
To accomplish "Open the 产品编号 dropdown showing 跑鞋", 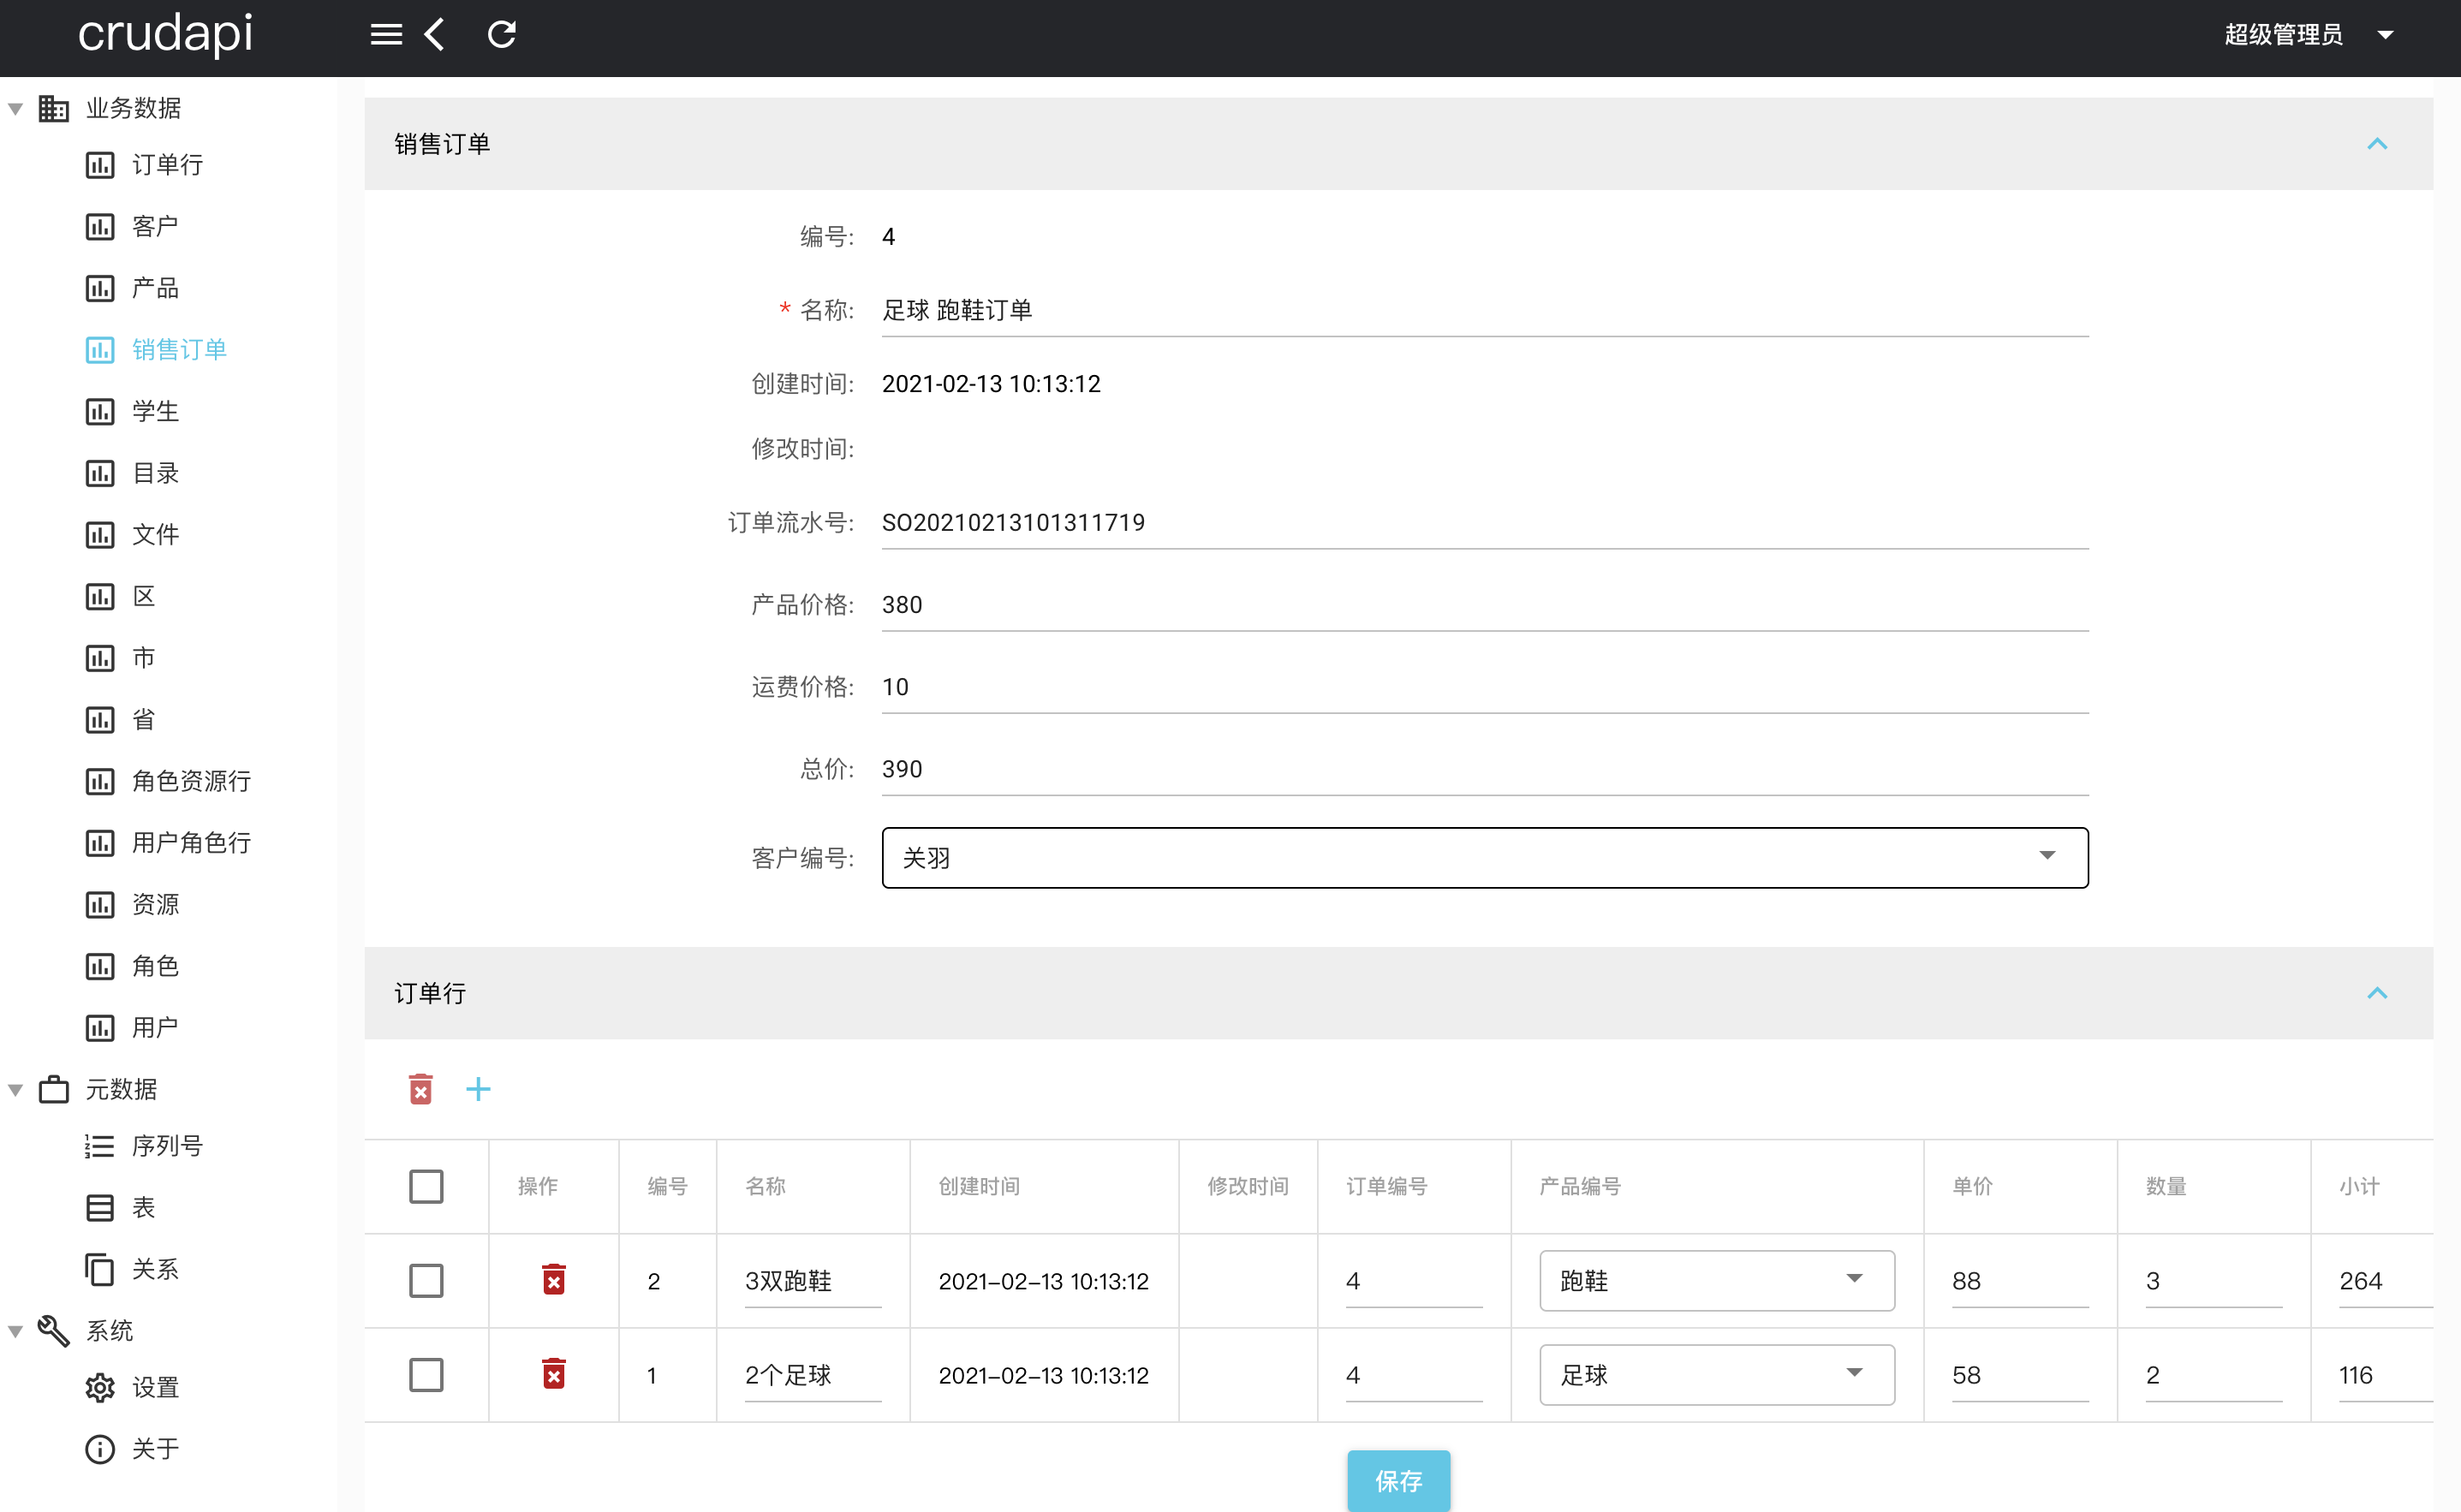I will pos(1856,1279).
